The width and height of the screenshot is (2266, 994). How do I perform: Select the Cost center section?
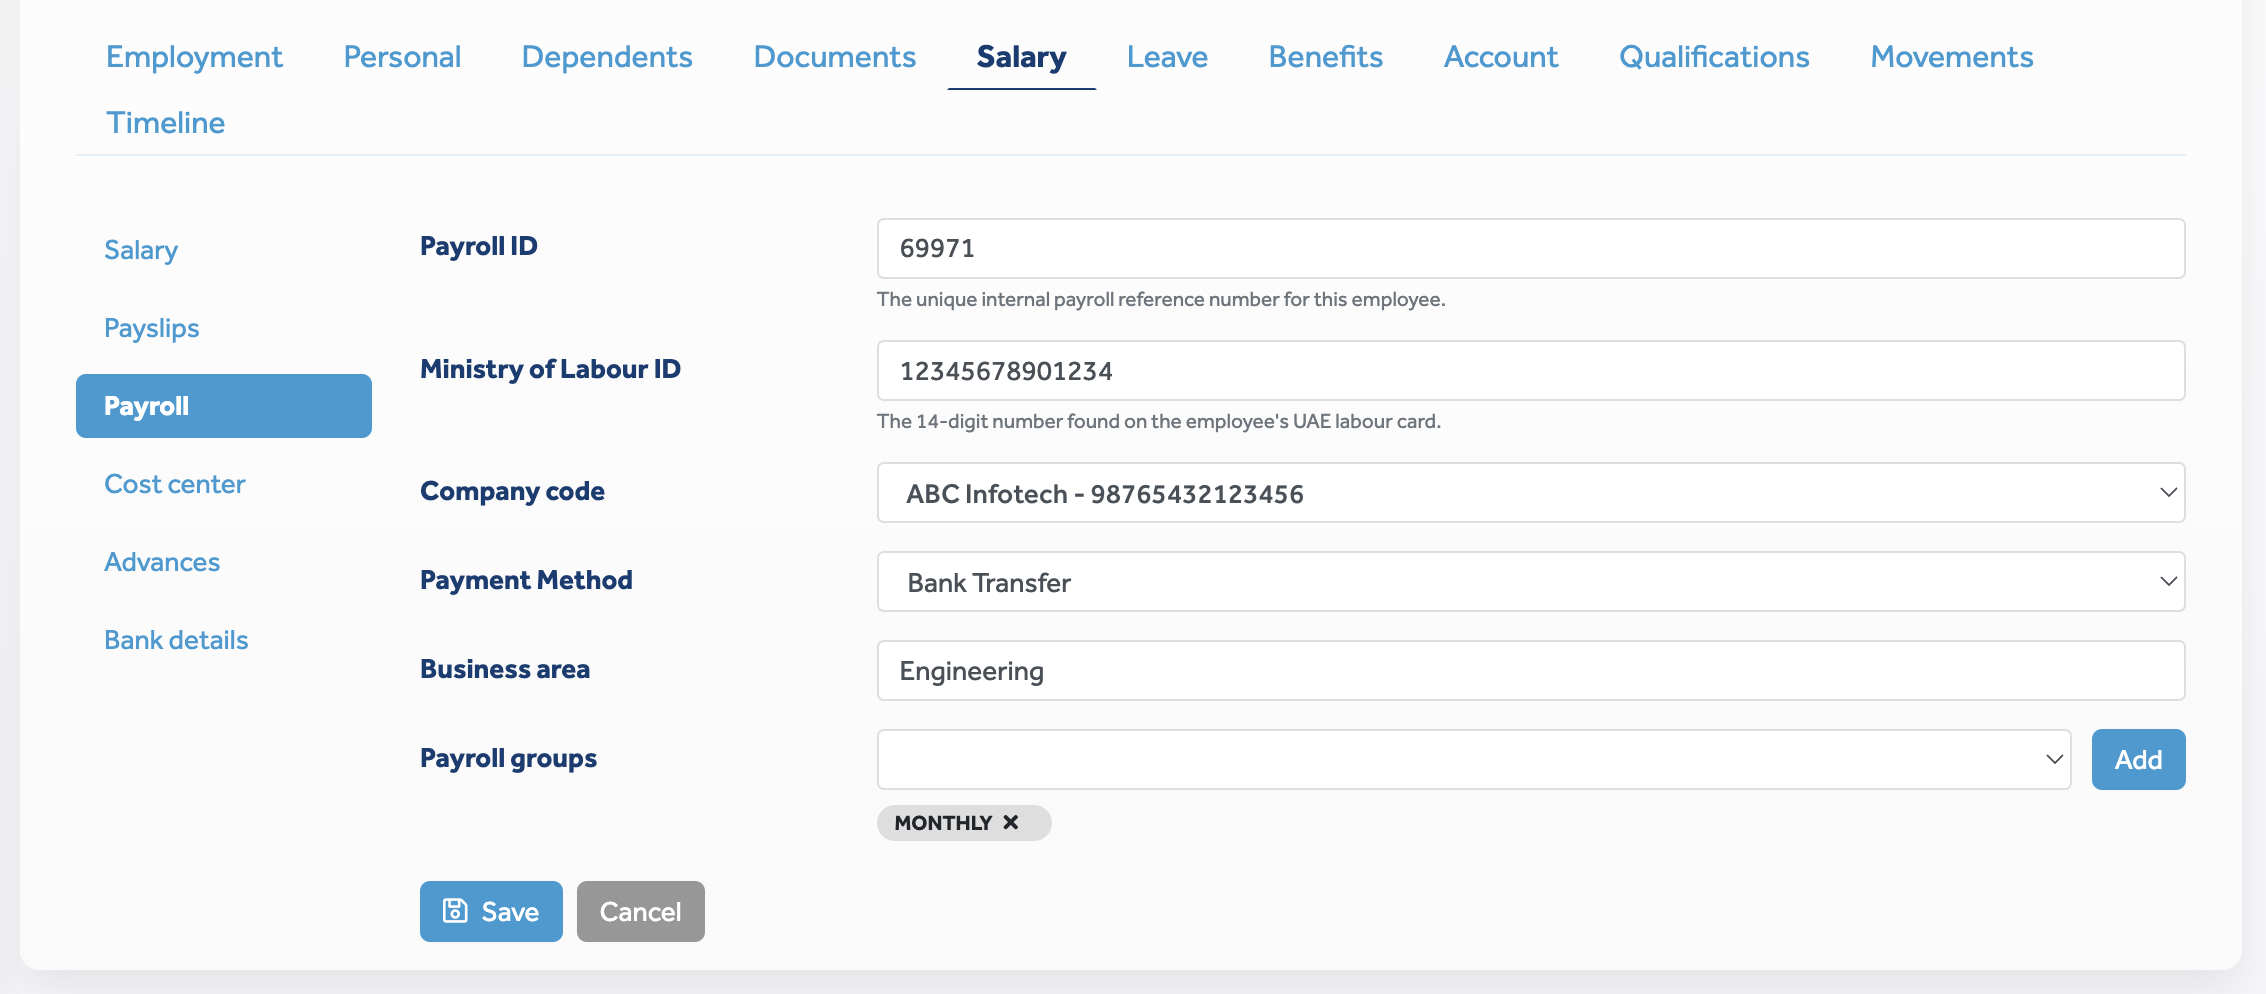click(x=174, y=483)
